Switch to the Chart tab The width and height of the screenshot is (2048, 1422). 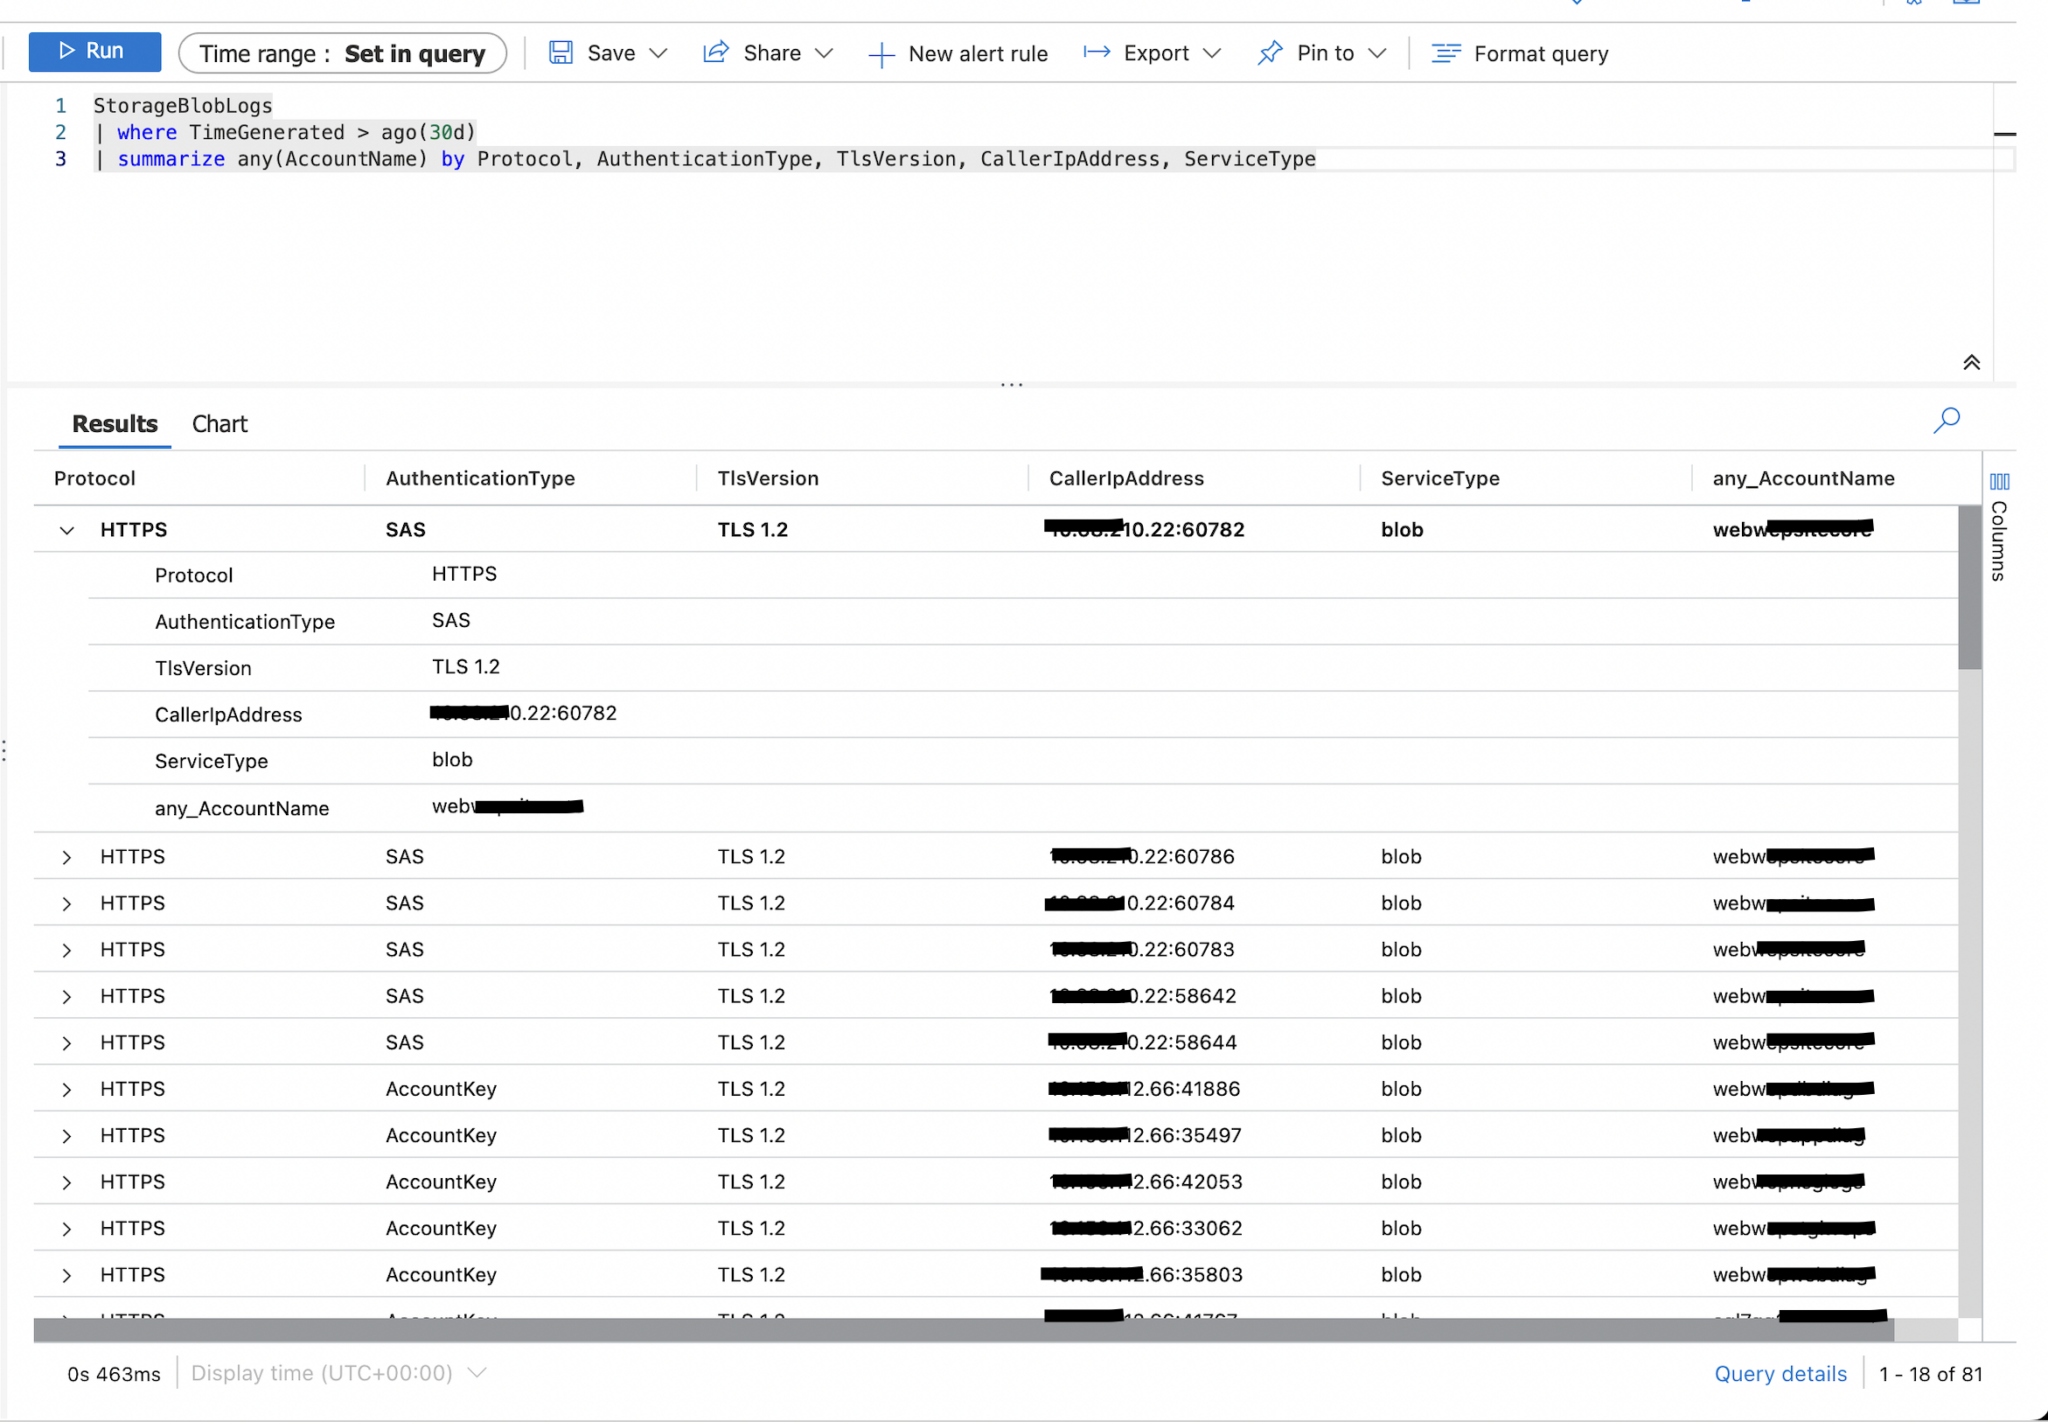[219, 423]
